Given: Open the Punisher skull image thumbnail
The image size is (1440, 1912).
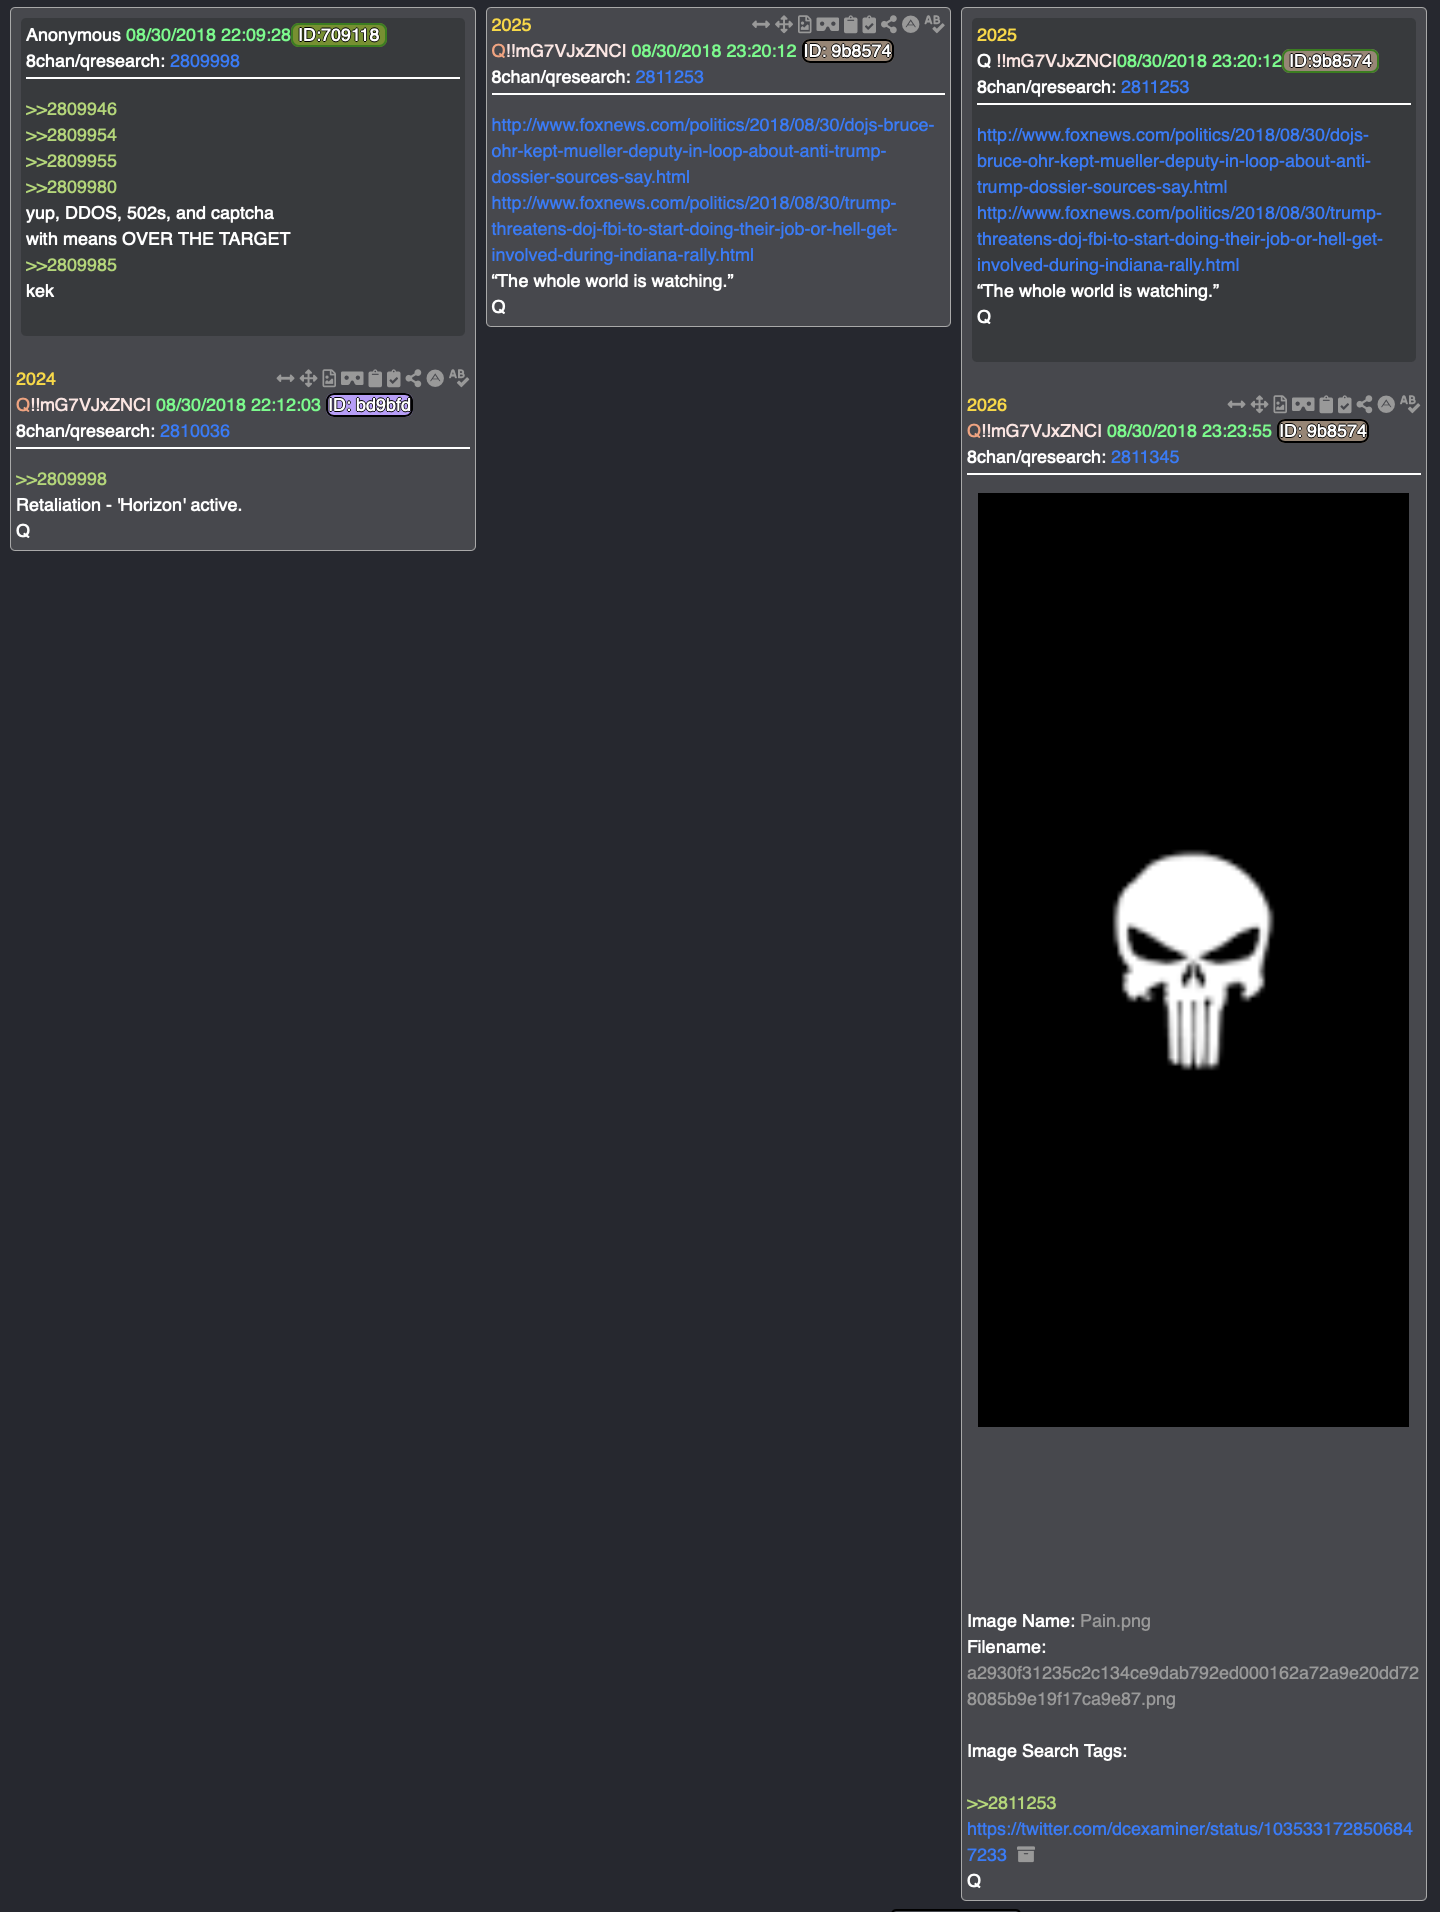Looking at the screenshot, I should tap(1193, 960).
